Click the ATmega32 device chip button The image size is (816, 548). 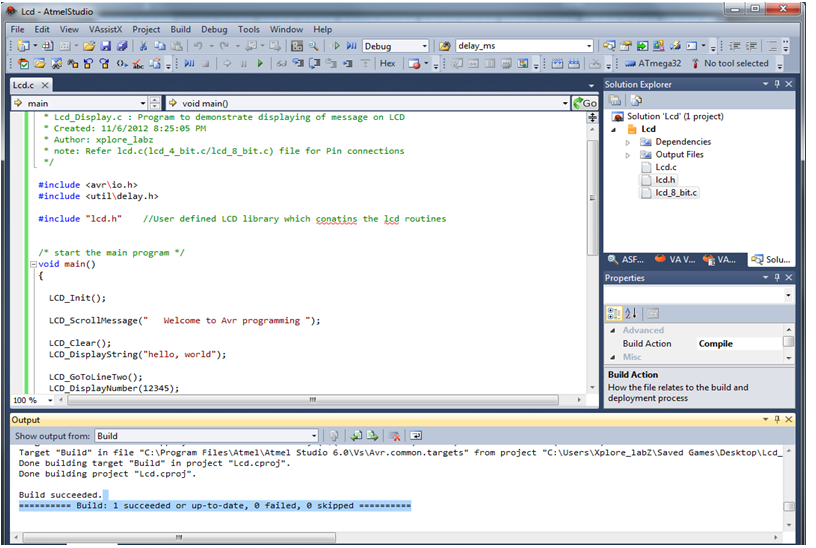coord(653,63)
